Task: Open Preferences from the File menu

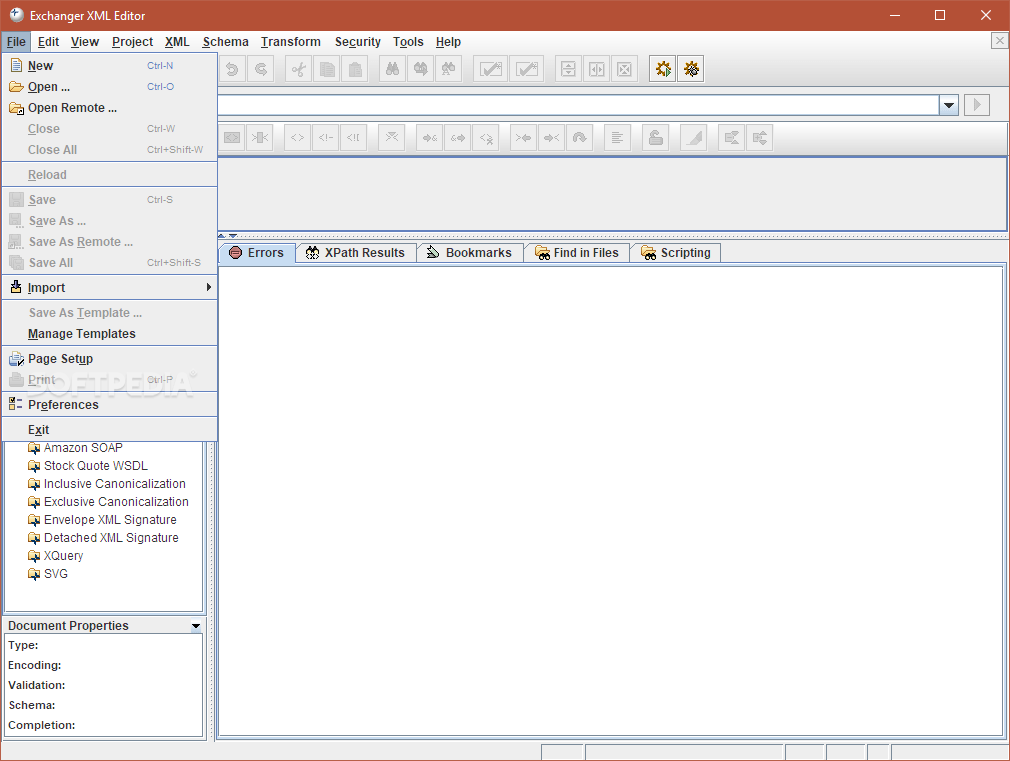Action: pyautogui.click(x=110, y=405)
